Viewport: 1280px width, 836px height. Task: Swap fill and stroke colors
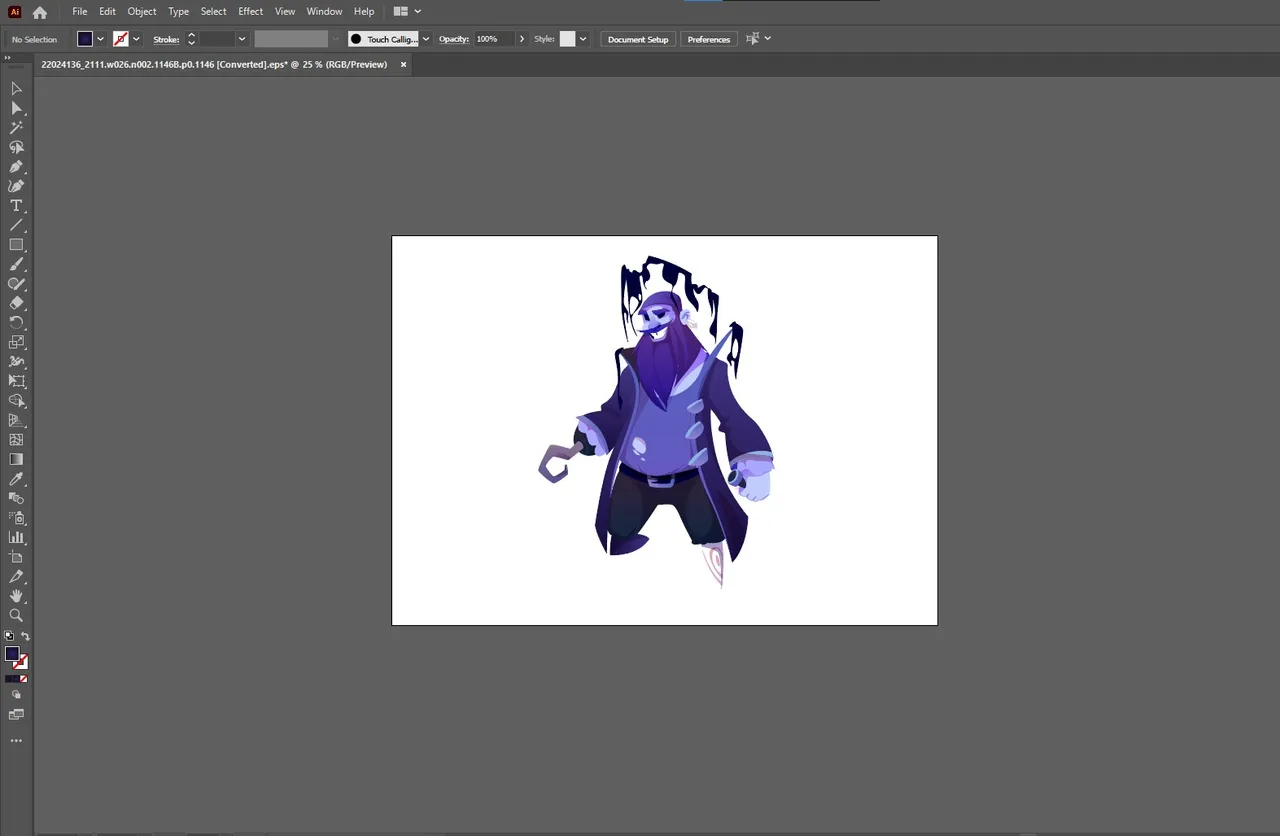(25, 636)
